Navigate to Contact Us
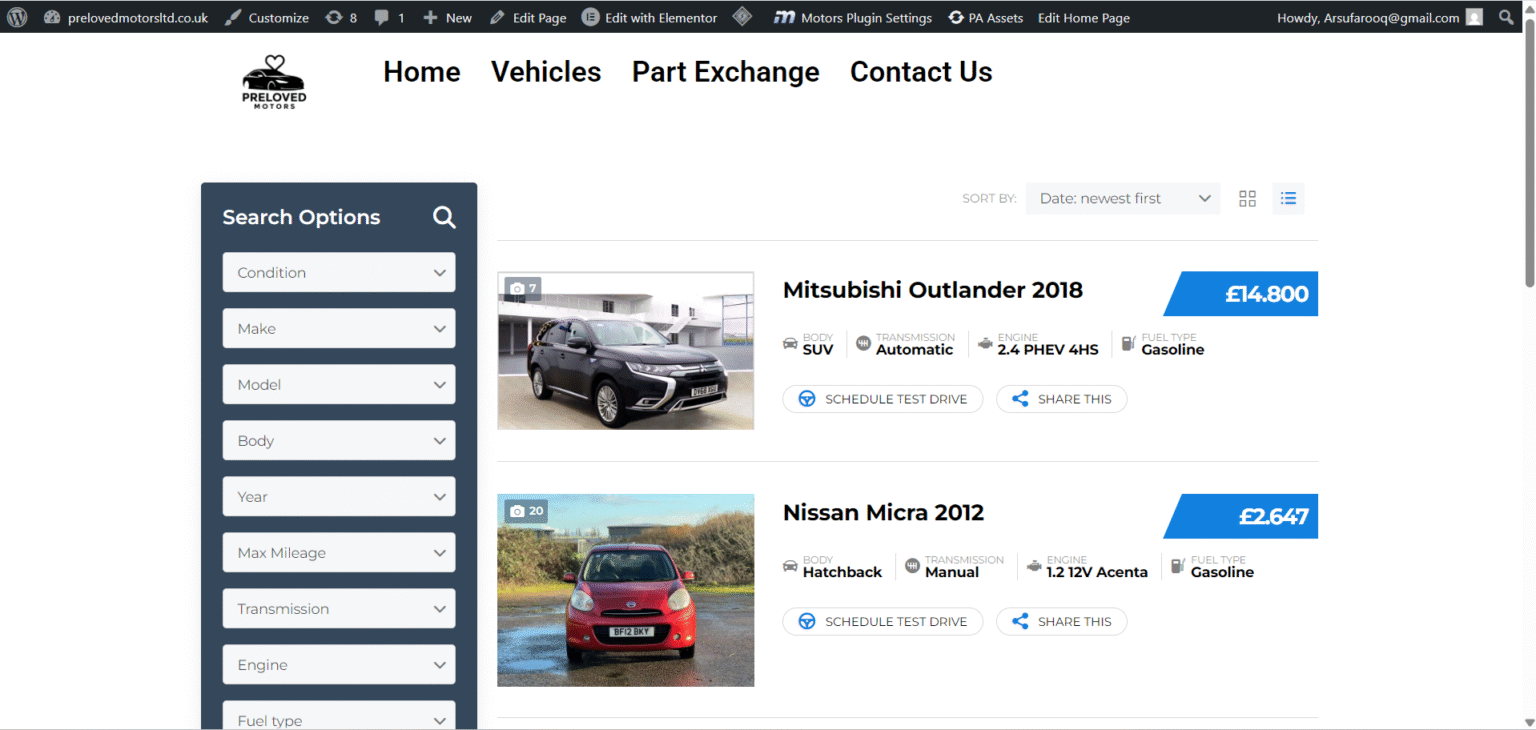1536x730 pixels. [920, 71]
